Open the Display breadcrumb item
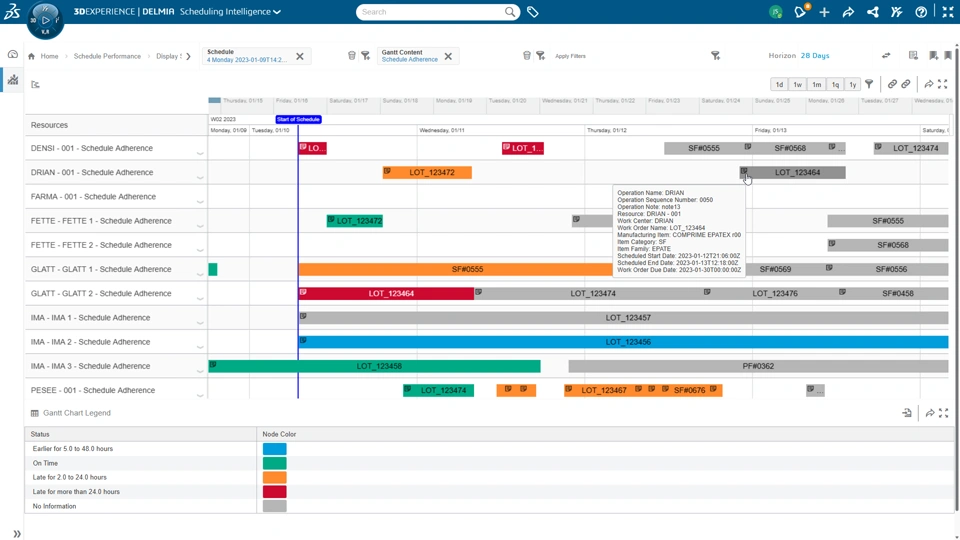This screenshot has height=540, width=960. pos(168,56)
